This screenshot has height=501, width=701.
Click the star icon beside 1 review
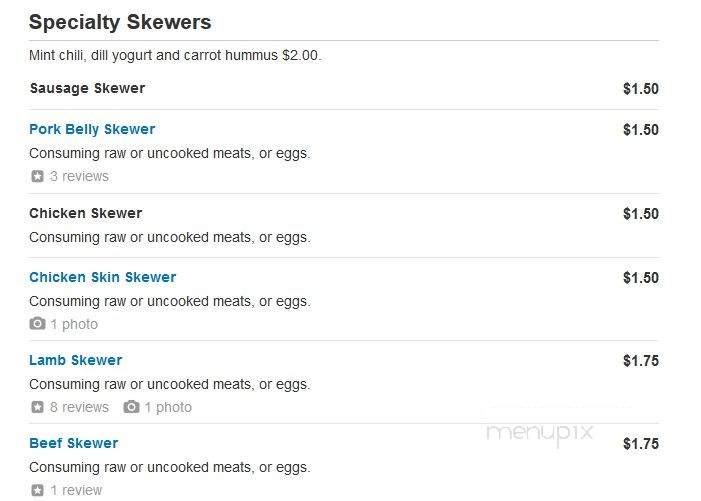point(38,490)
